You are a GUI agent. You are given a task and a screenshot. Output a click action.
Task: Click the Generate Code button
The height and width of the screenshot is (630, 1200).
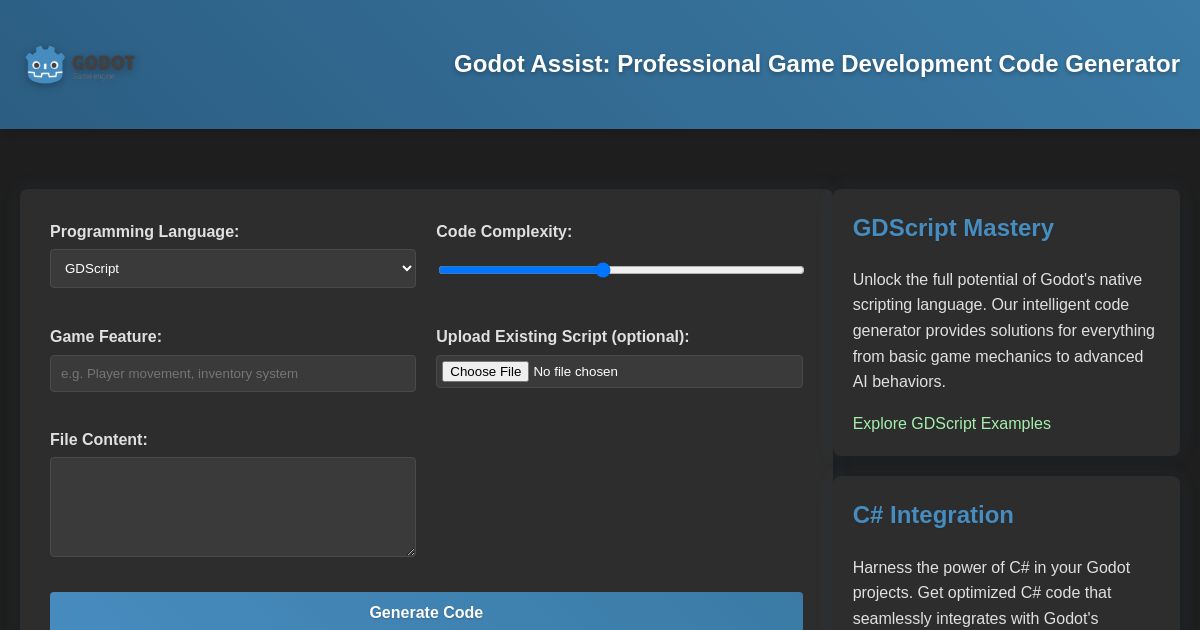pos(426,613)
